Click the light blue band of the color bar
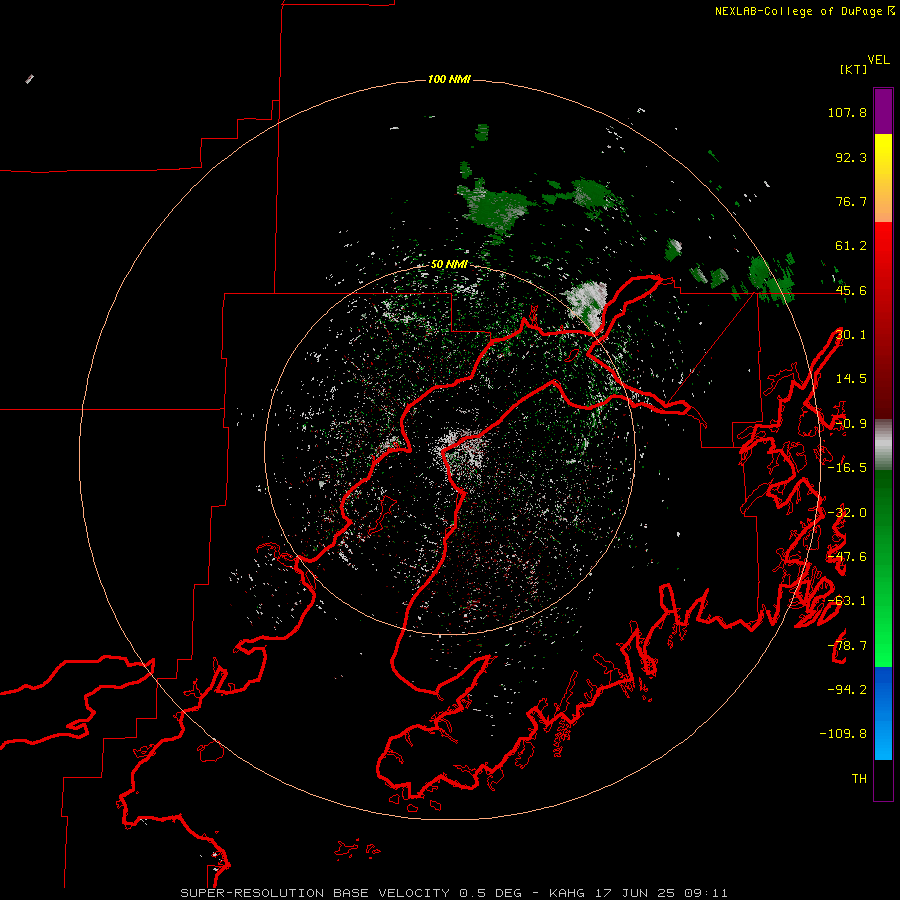Image resolution: width=900 pixels, height=900 pixels. (x=883, y=740)
